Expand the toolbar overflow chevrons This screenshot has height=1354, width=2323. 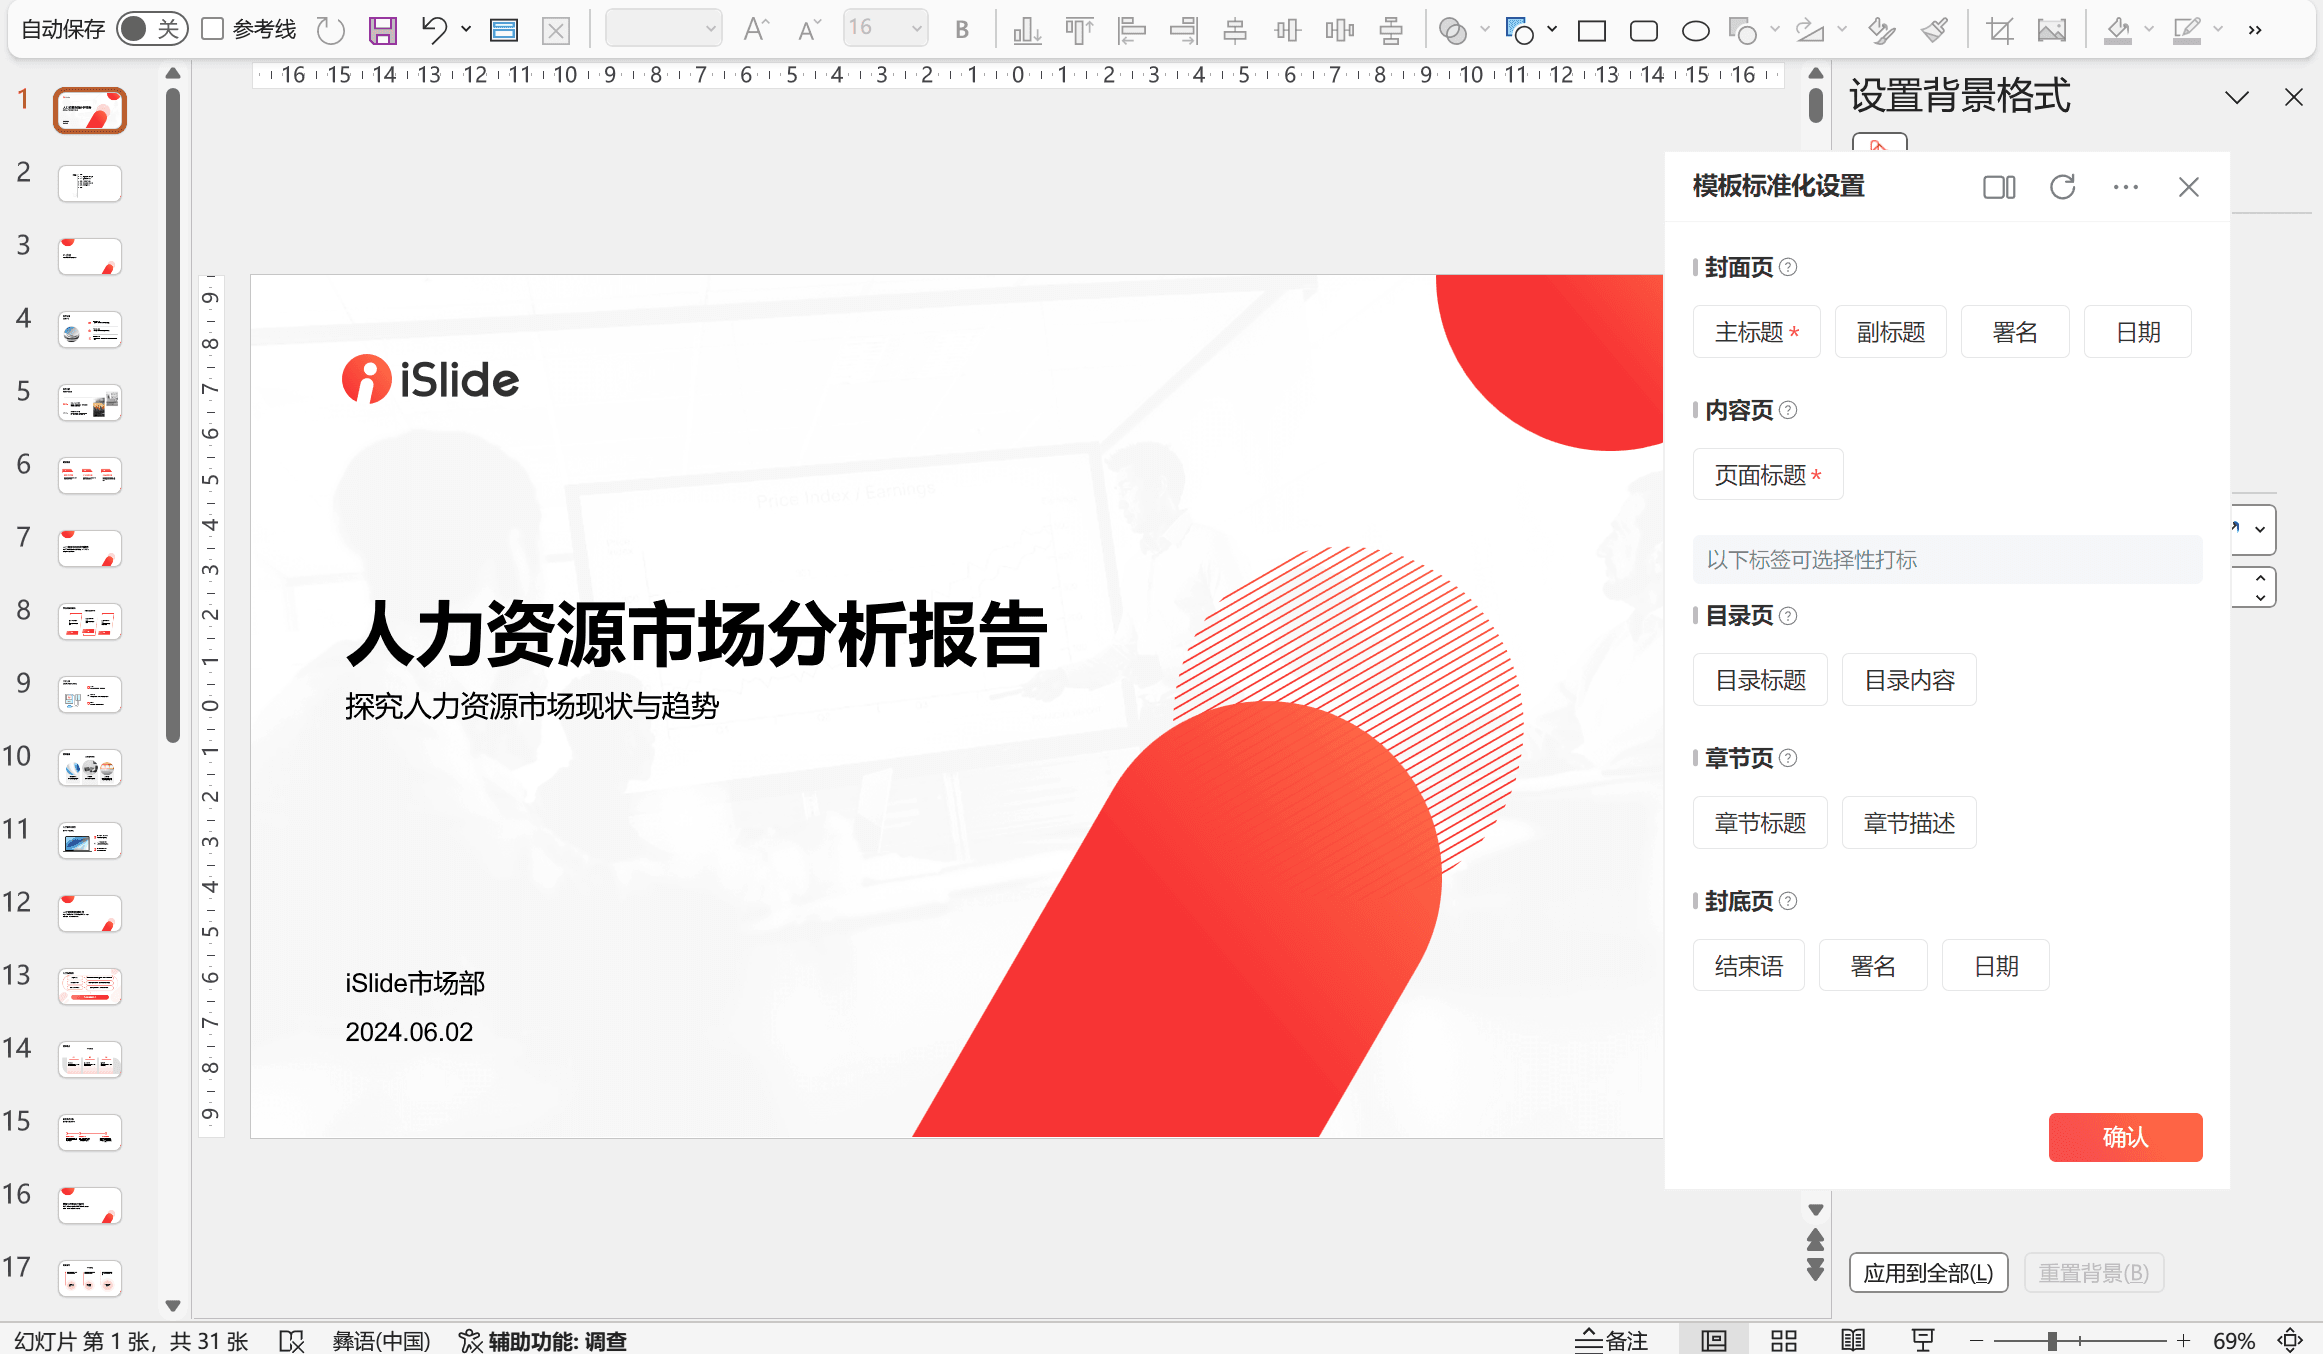(x=2255, y=30)
